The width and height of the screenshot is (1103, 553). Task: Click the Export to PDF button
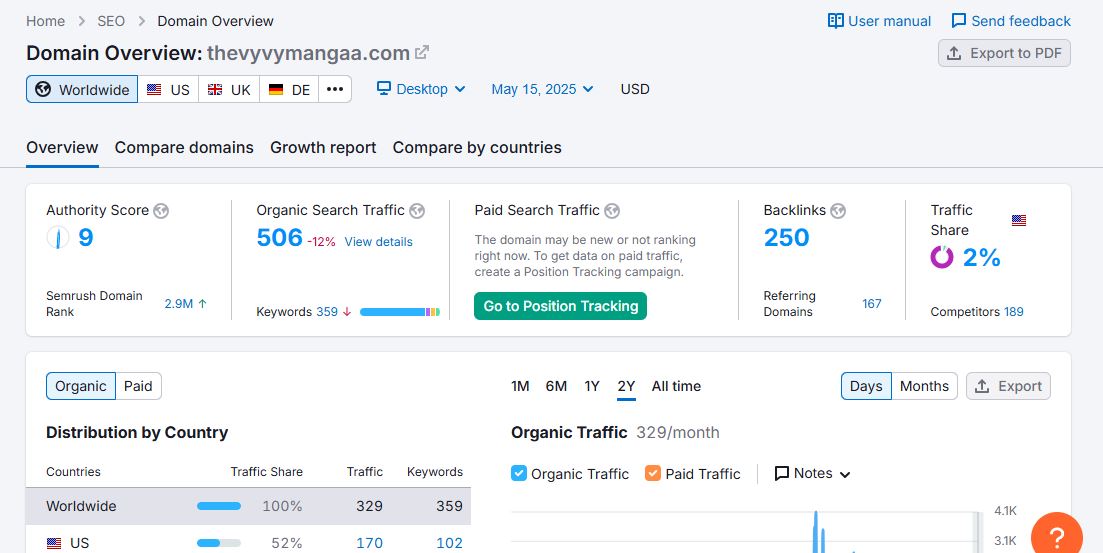coord(1004,53)
